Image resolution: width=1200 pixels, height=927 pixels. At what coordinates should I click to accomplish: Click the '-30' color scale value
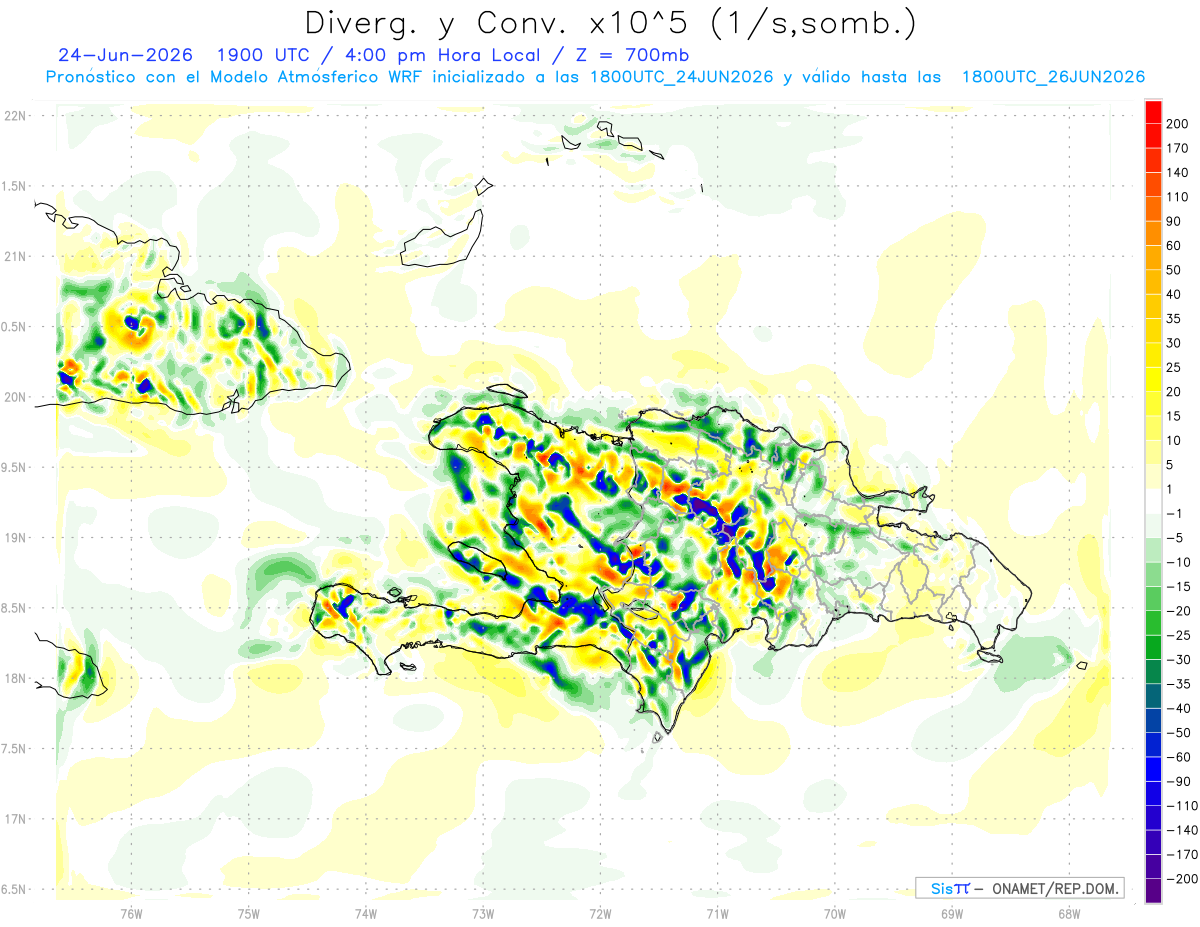click(x=1180, y=659)
